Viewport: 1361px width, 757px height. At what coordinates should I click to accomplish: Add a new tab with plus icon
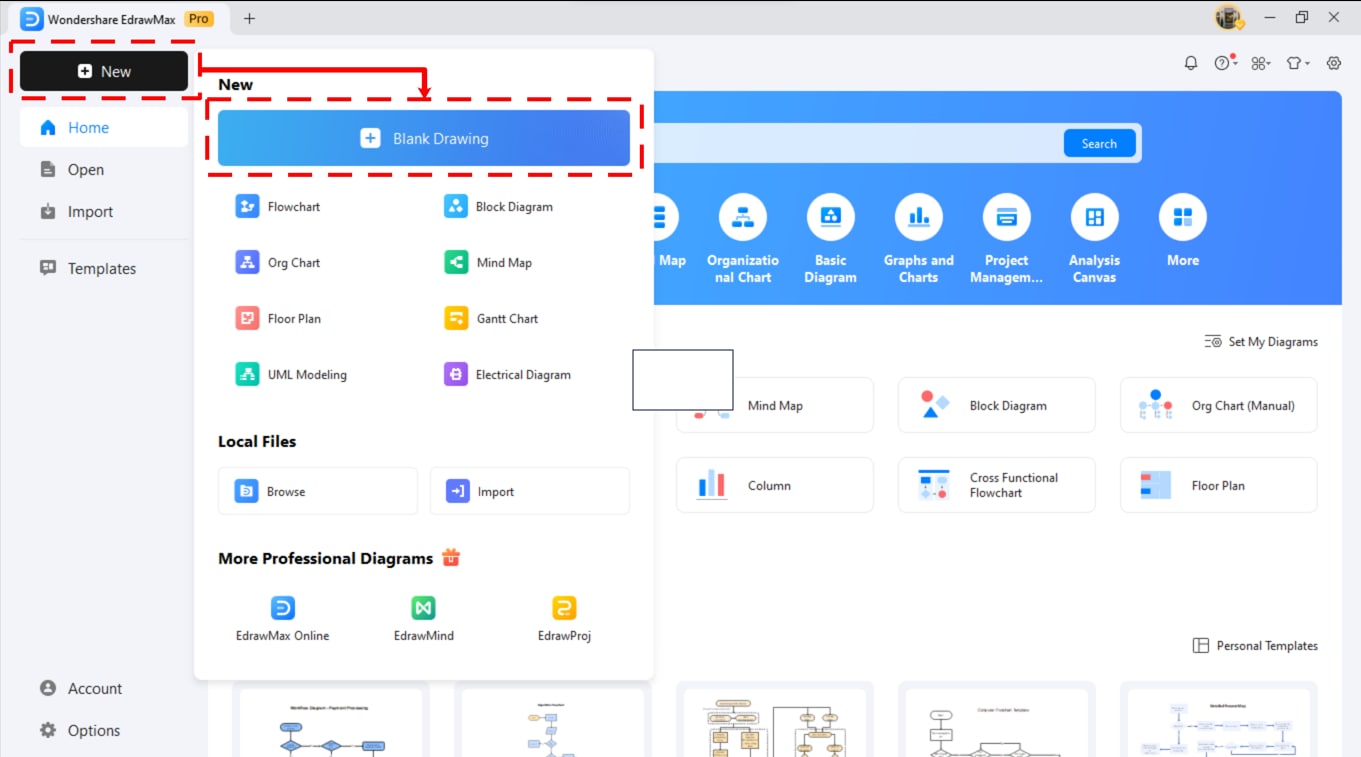(249, 18)
